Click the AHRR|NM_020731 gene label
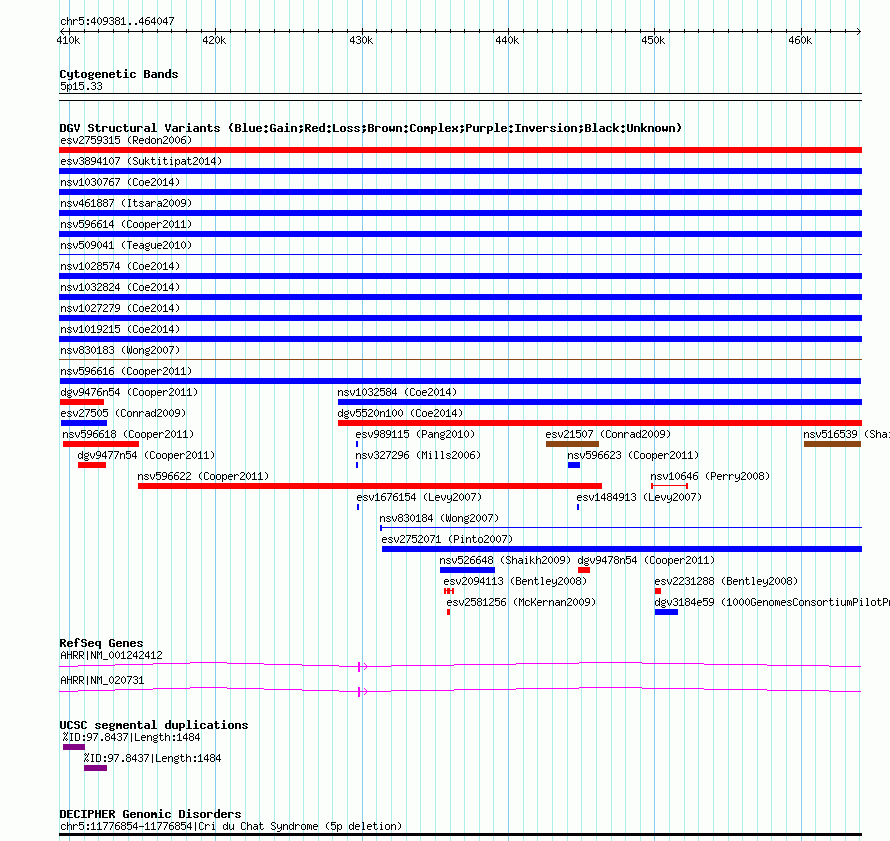The height and width of the screenshot is (841, 890). [x=102, y=680]
